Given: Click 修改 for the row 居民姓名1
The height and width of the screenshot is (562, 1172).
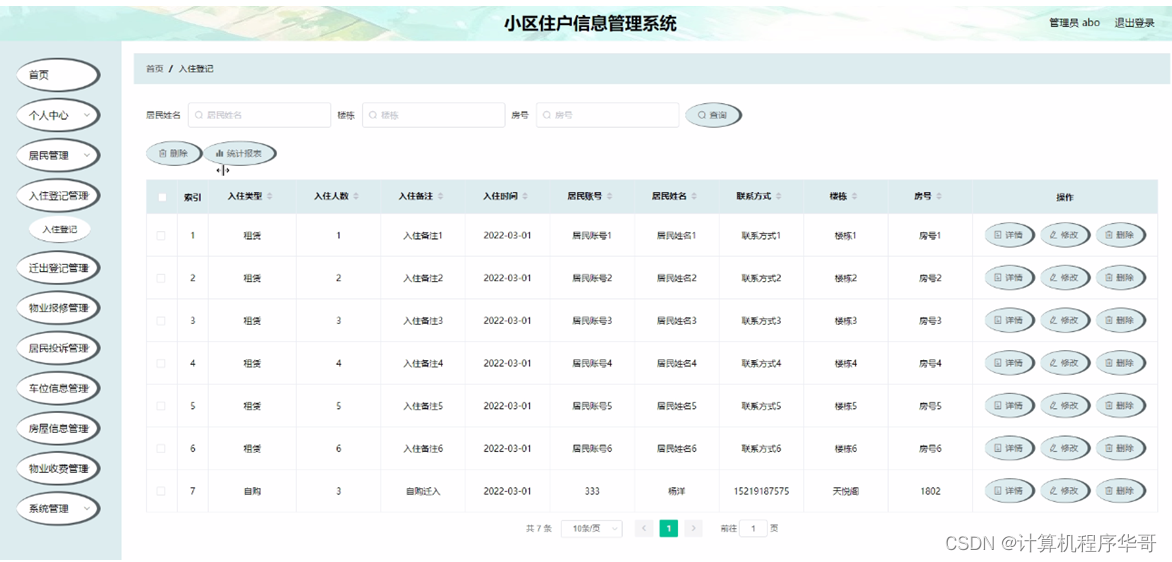Looking at the screenshot, I should (1065, 235).
